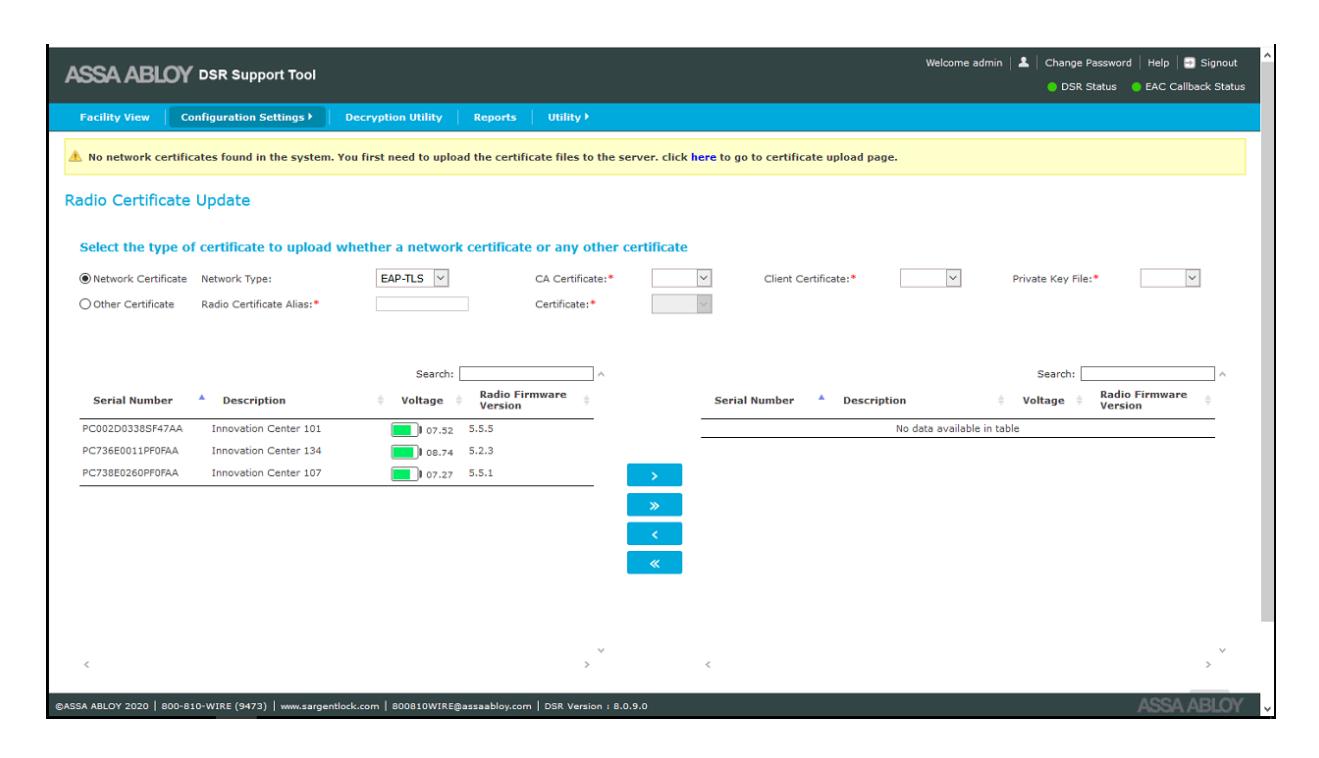This screenshot has width=1319, height=758.
Task: Expand the Utility menu
Action: 567,117
